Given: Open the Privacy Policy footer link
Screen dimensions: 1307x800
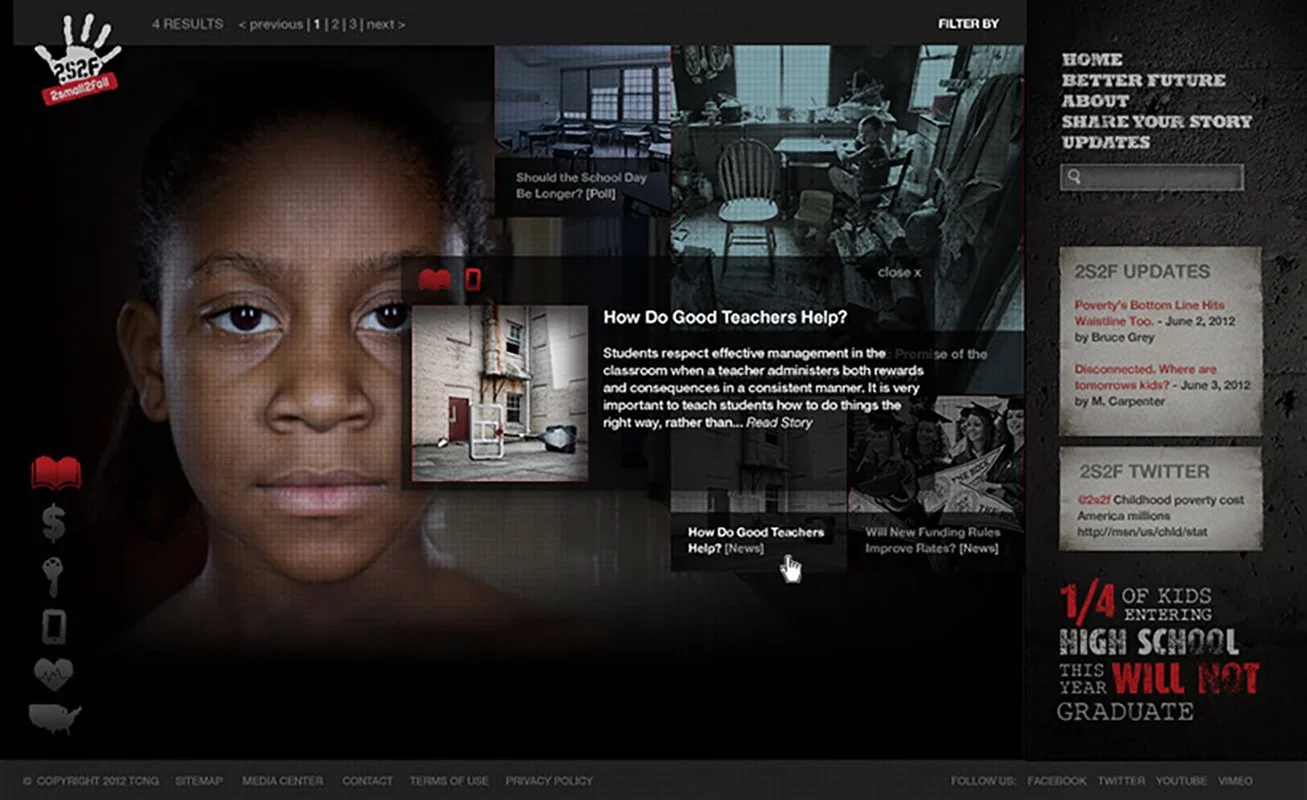Looking at the screenshot, I should [x=549, y=781].
